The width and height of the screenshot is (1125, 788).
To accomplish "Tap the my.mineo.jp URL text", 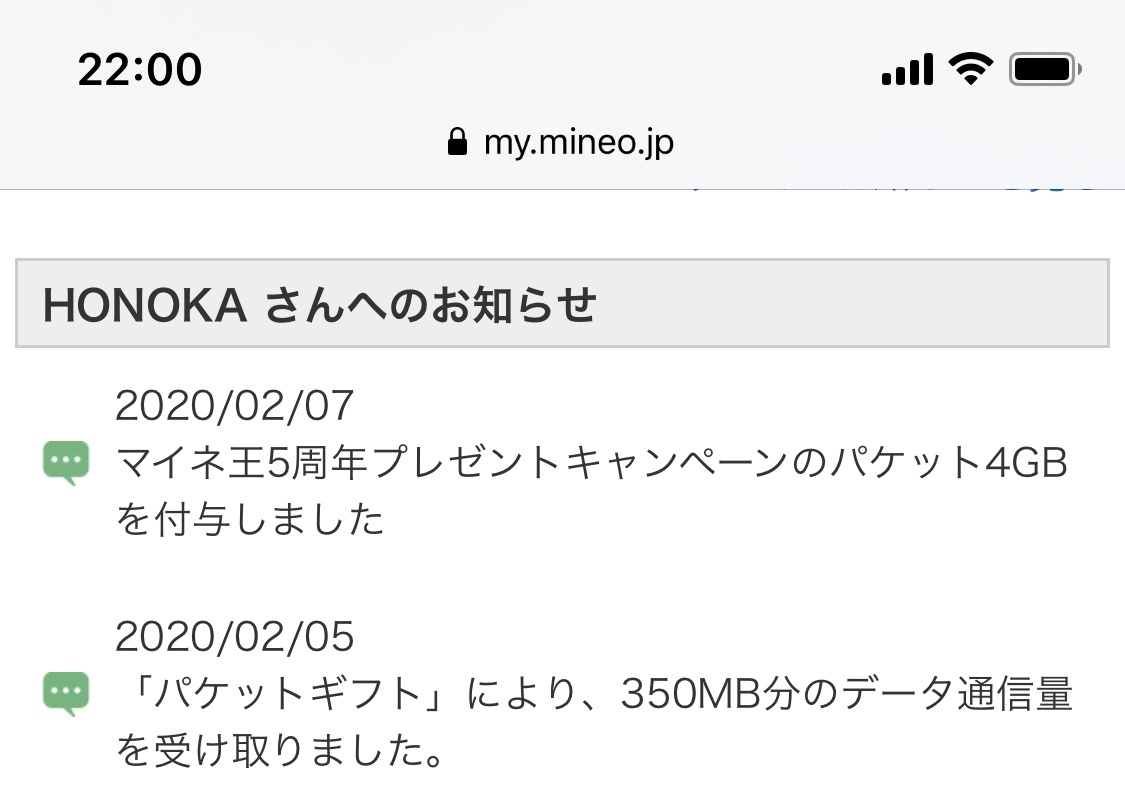I will point(578,142).
